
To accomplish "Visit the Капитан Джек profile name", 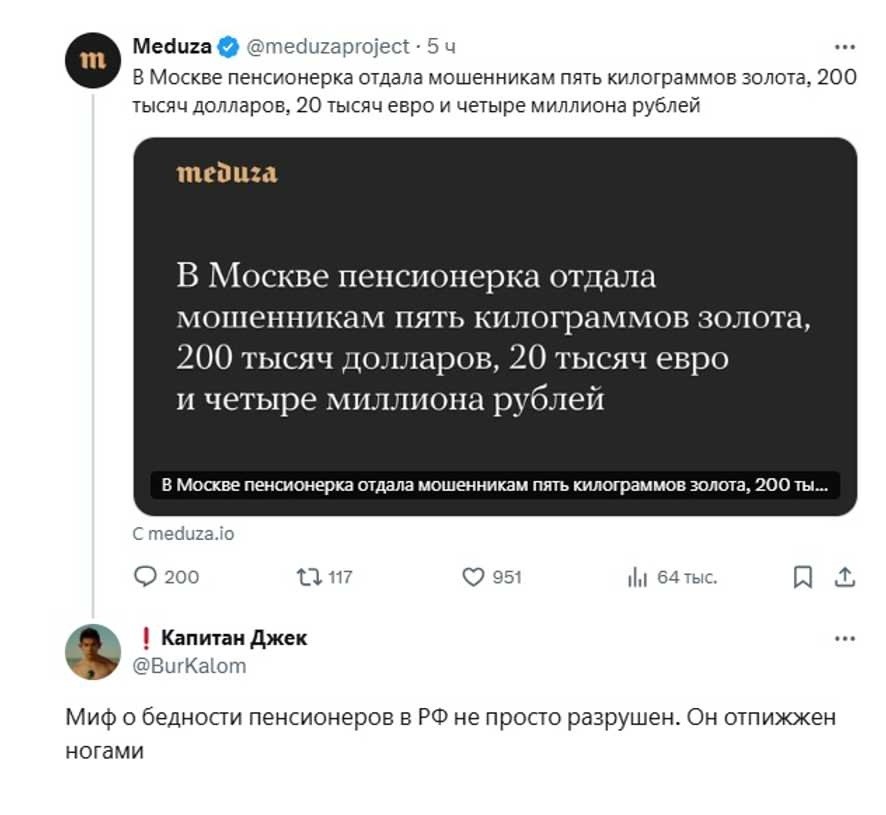I will [234, 638].
